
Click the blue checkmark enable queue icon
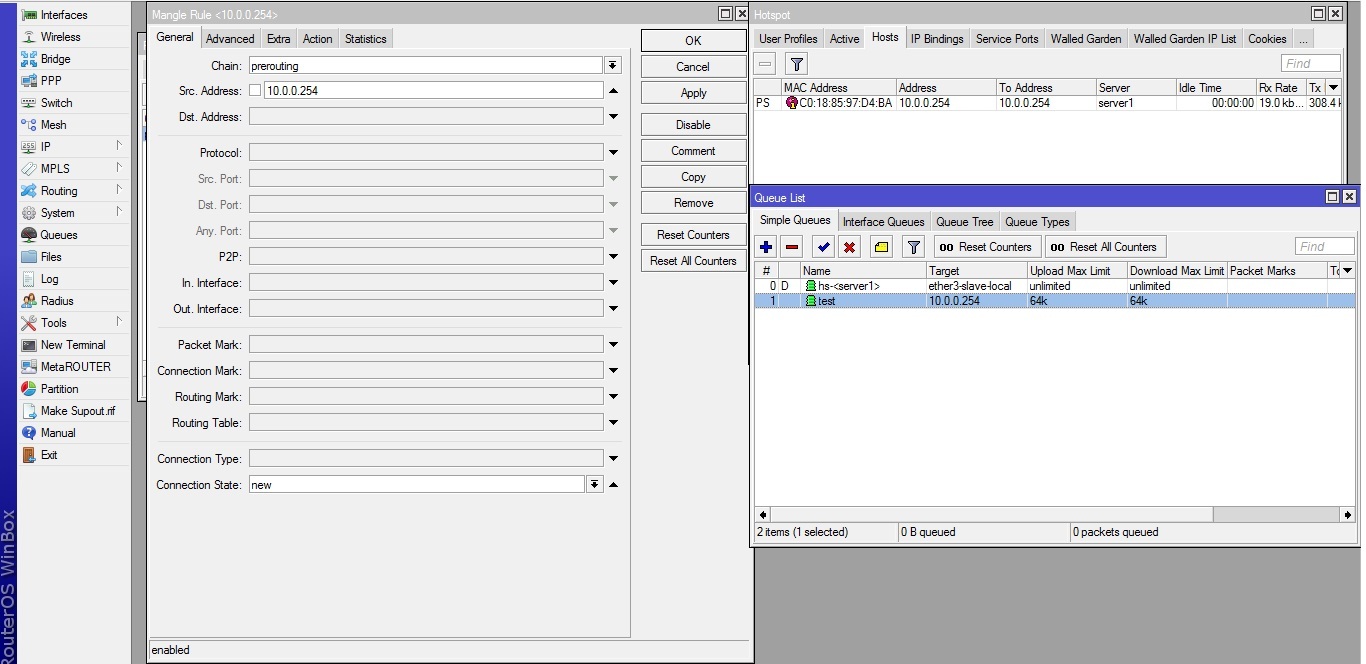tap(823, 247)
